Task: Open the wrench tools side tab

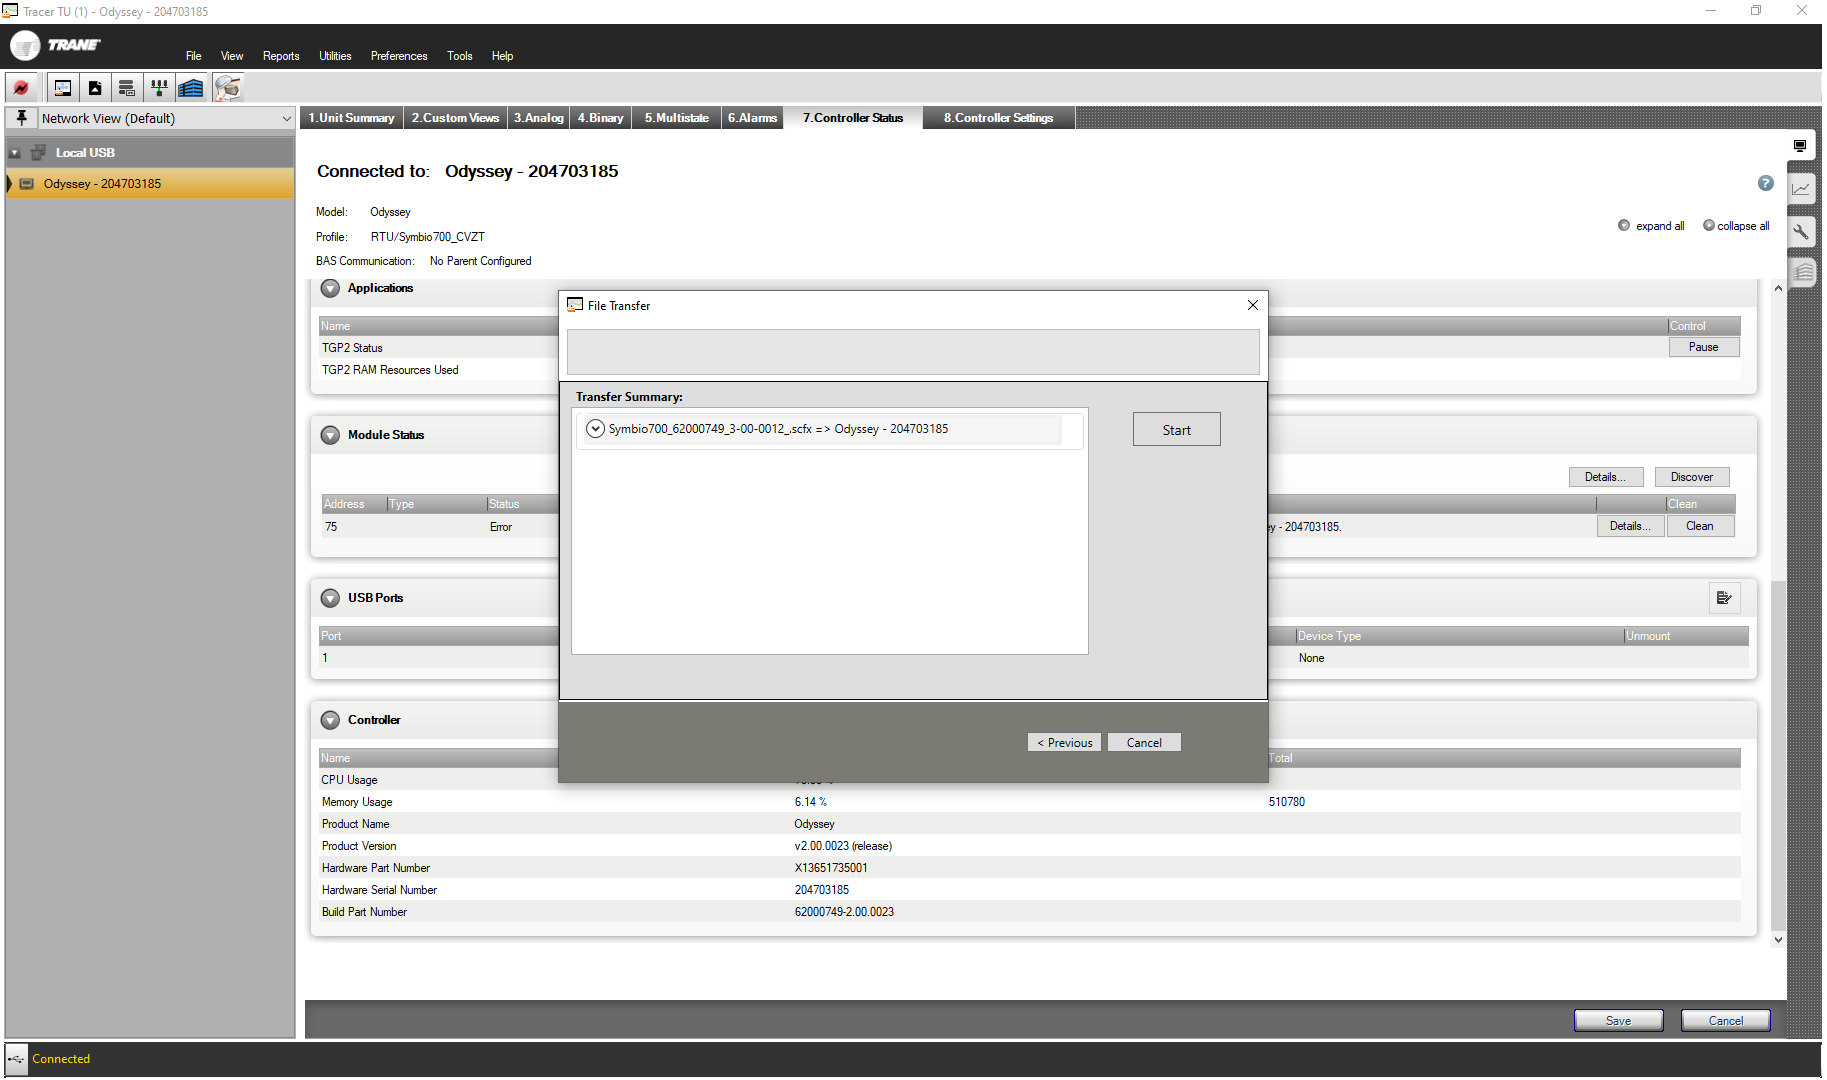Action: click(1801, 231)
